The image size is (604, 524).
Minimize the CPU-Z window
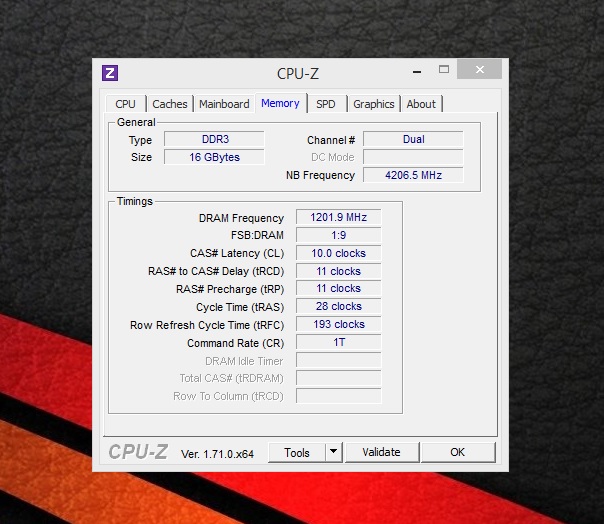(x=417, y=72)
